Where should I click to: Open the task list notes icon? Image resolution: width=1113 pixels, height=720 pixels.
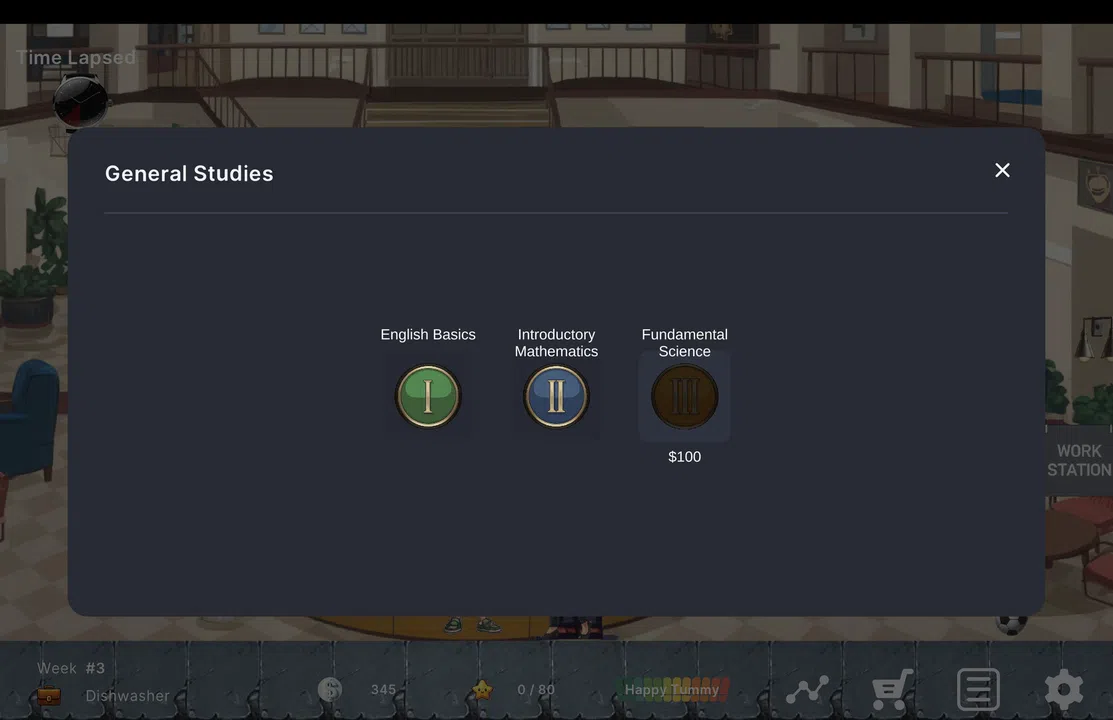pyautogui.click(x=978, y=689)
